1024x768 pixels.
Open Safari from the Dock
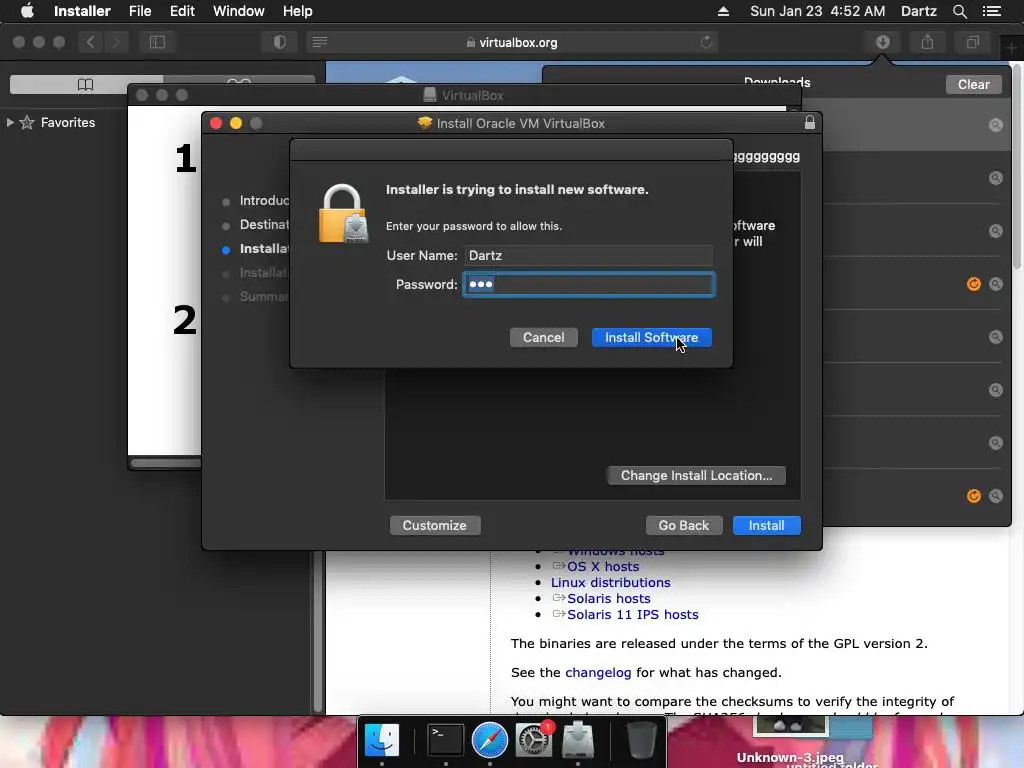489,741
